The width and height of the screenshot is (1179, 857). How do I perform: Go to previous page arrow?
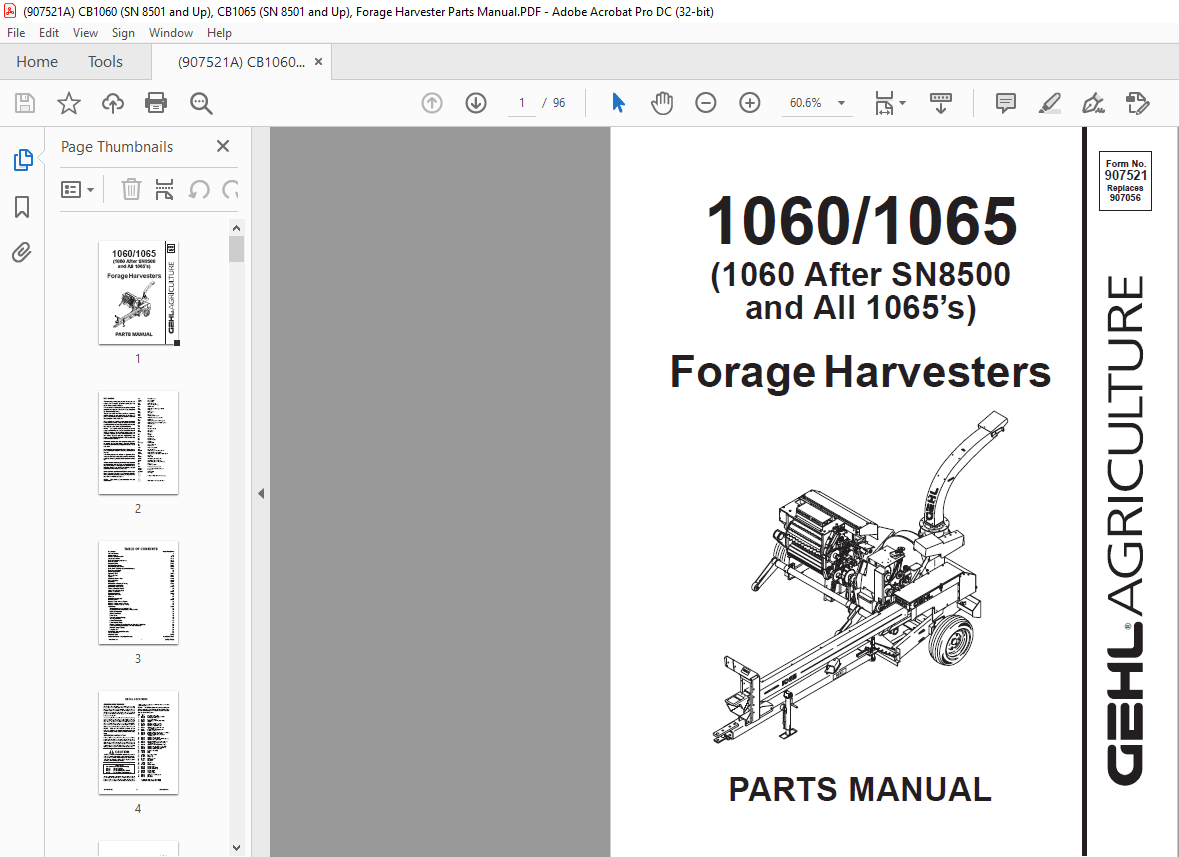[x=432, y=103]
